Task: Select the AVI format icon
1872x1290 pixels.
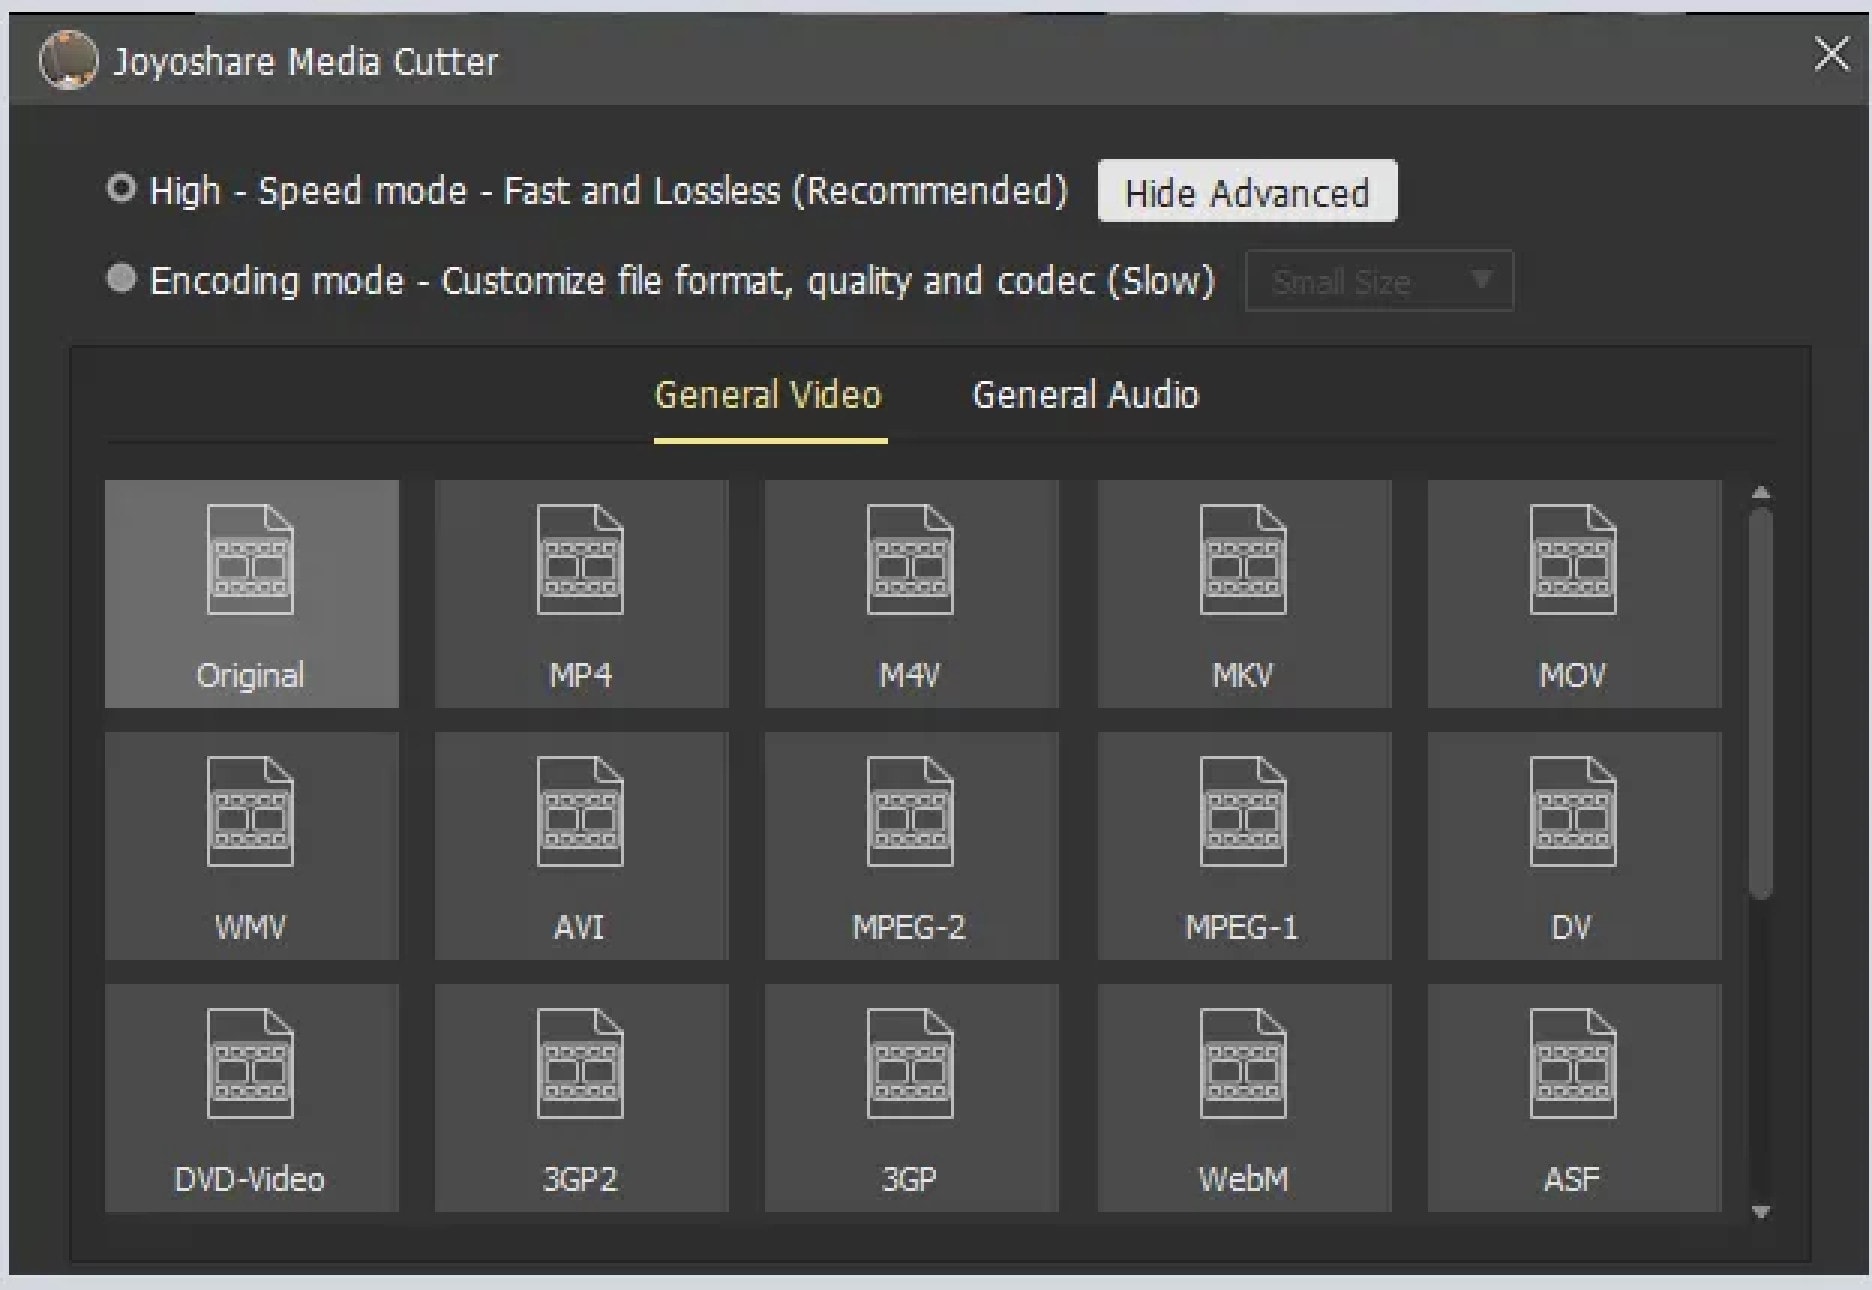Action: point(580,846)
